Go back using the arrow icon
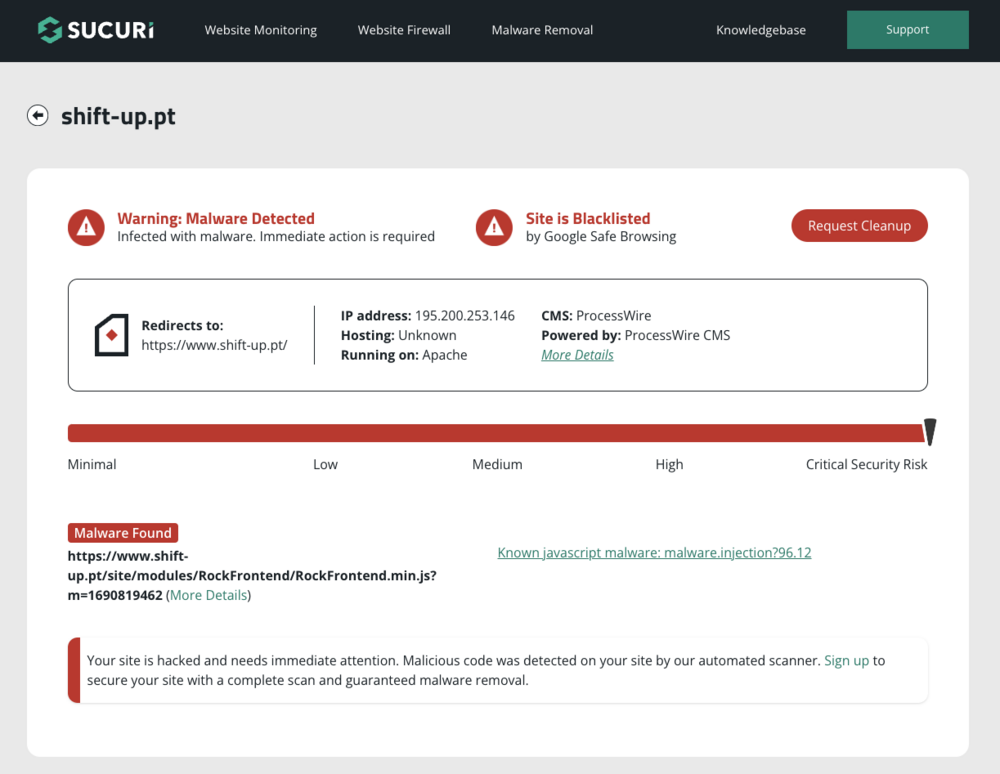 pyautogui.click(x=38, y=116)
